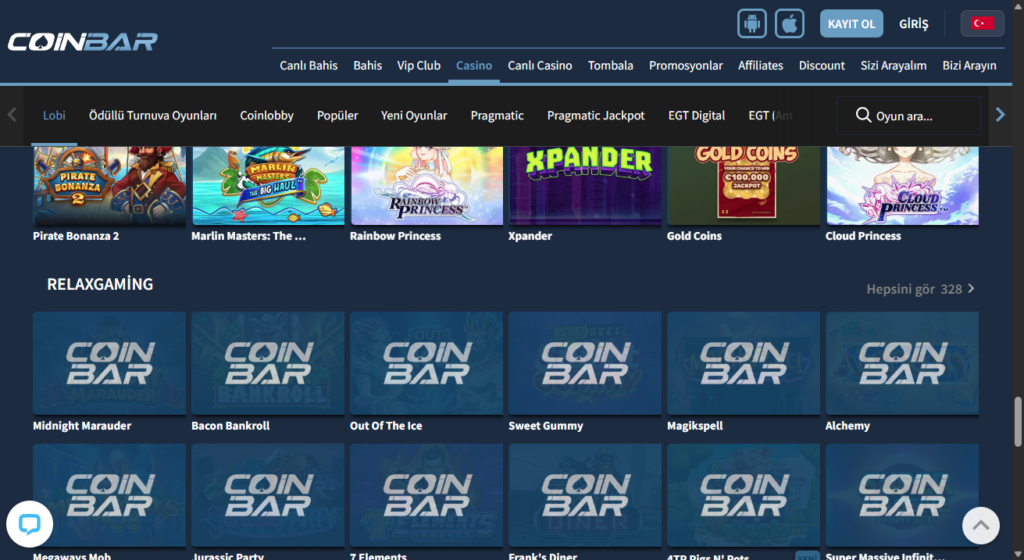Open the Rainbow Princess game thumbnail
The image size is (1024, 560).
[426, 186]
